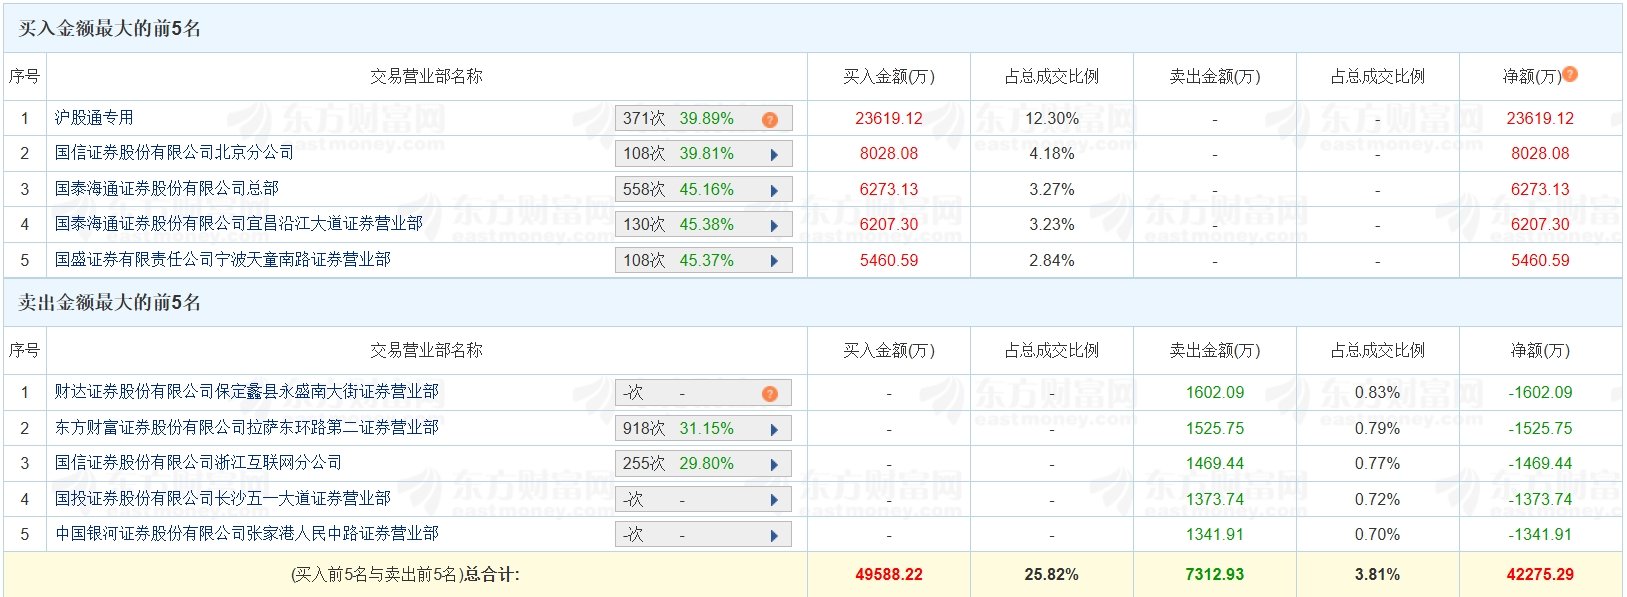1627x597 pixels.
Task: Select ratio 12.30% cell
Action: tap(1052, 118)
